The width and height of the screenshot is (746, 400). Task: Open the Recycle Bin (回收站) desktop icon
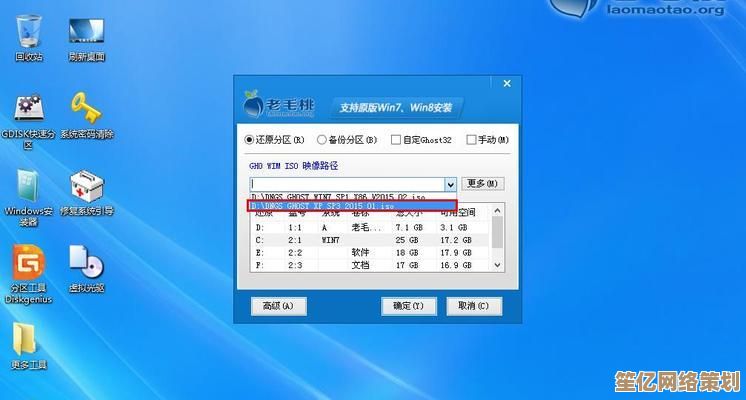[x=29, y=38]
